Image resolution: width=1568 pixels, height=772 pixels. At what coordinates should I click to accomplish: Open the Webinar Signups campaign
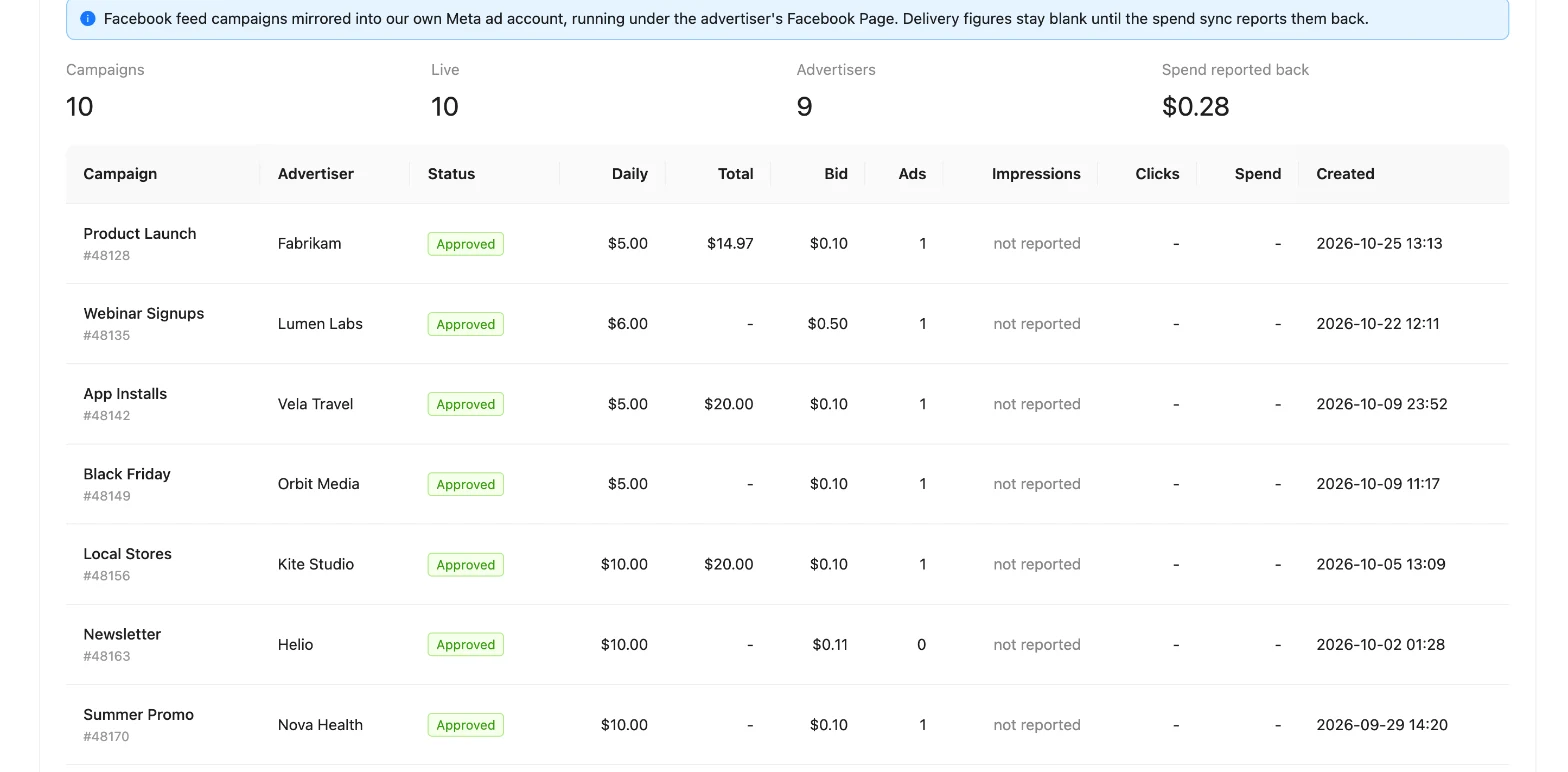coord(144,314)
